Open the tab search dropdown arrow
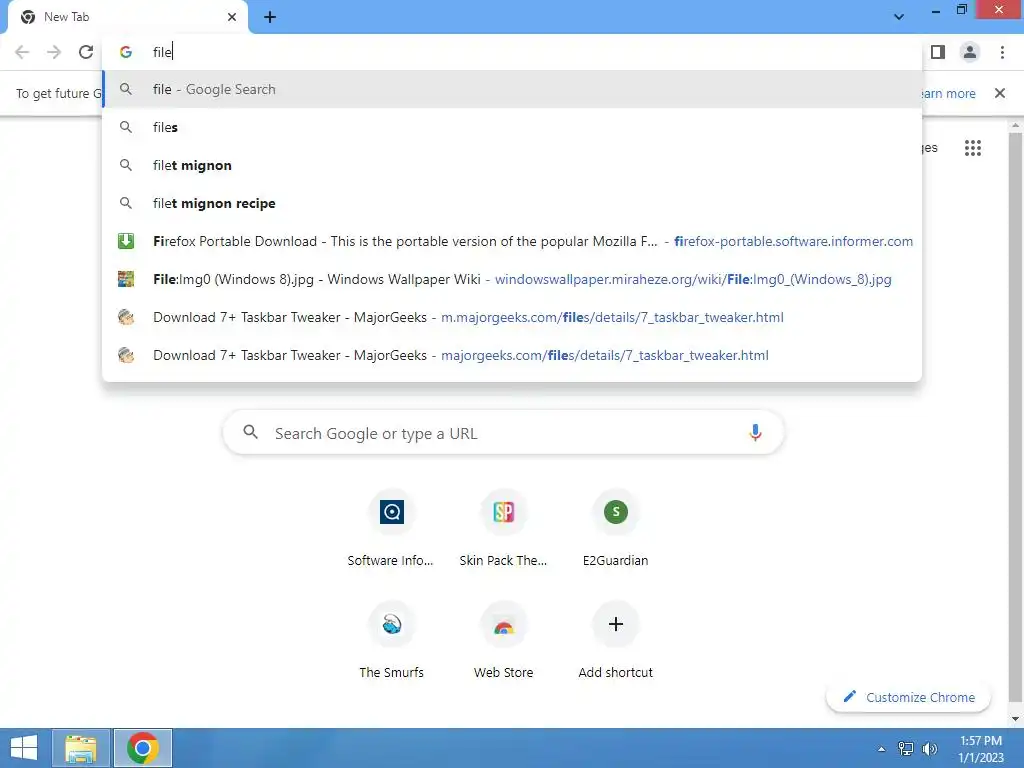Screen dimensions: 1024x768 pos(899,17)
